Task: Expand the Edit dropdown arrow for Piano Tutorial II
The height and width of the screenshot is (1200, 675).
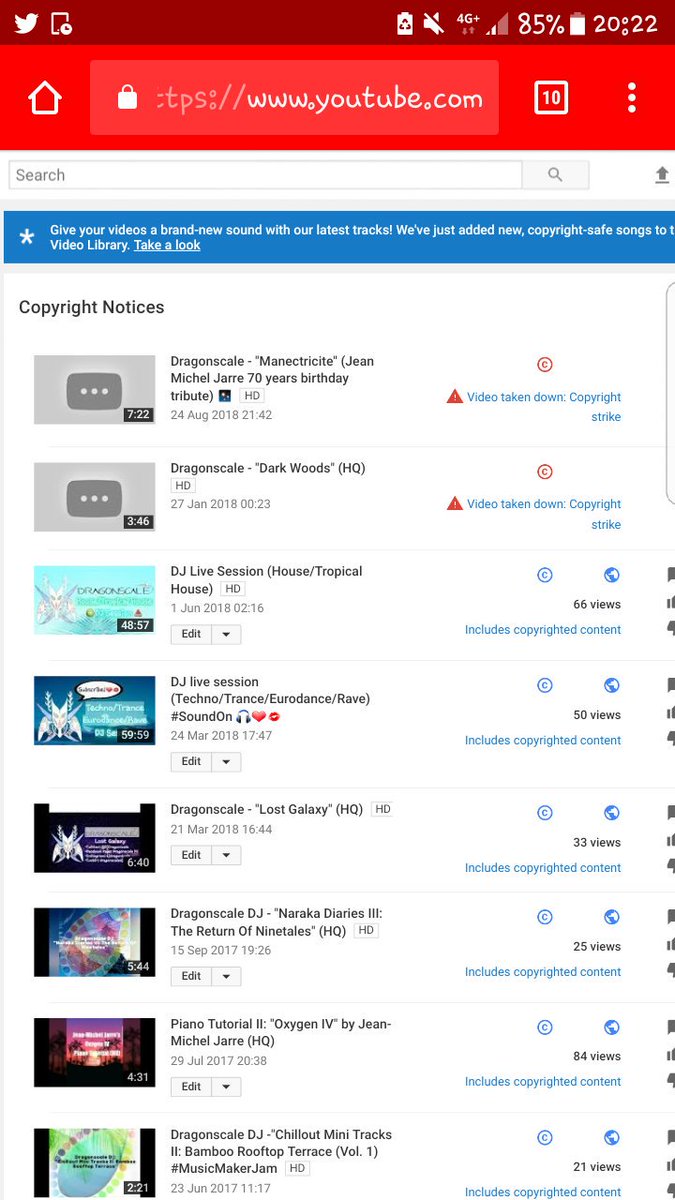Action: (x=226, y=1086)
